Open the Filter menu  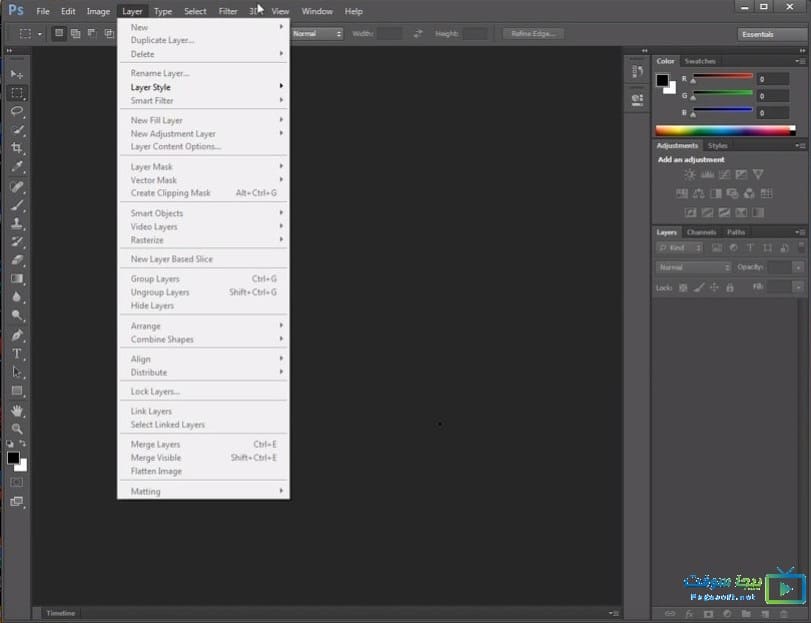click(x=228, y=11)
